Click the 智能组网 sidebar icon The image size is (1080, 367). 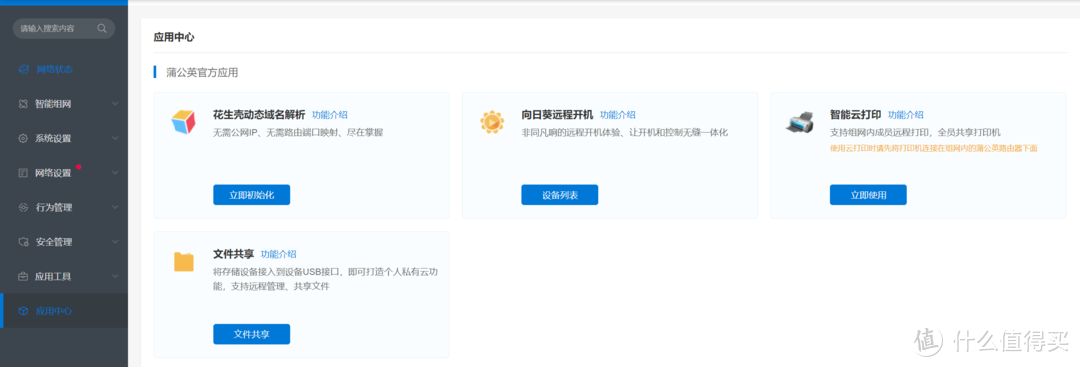23,104
